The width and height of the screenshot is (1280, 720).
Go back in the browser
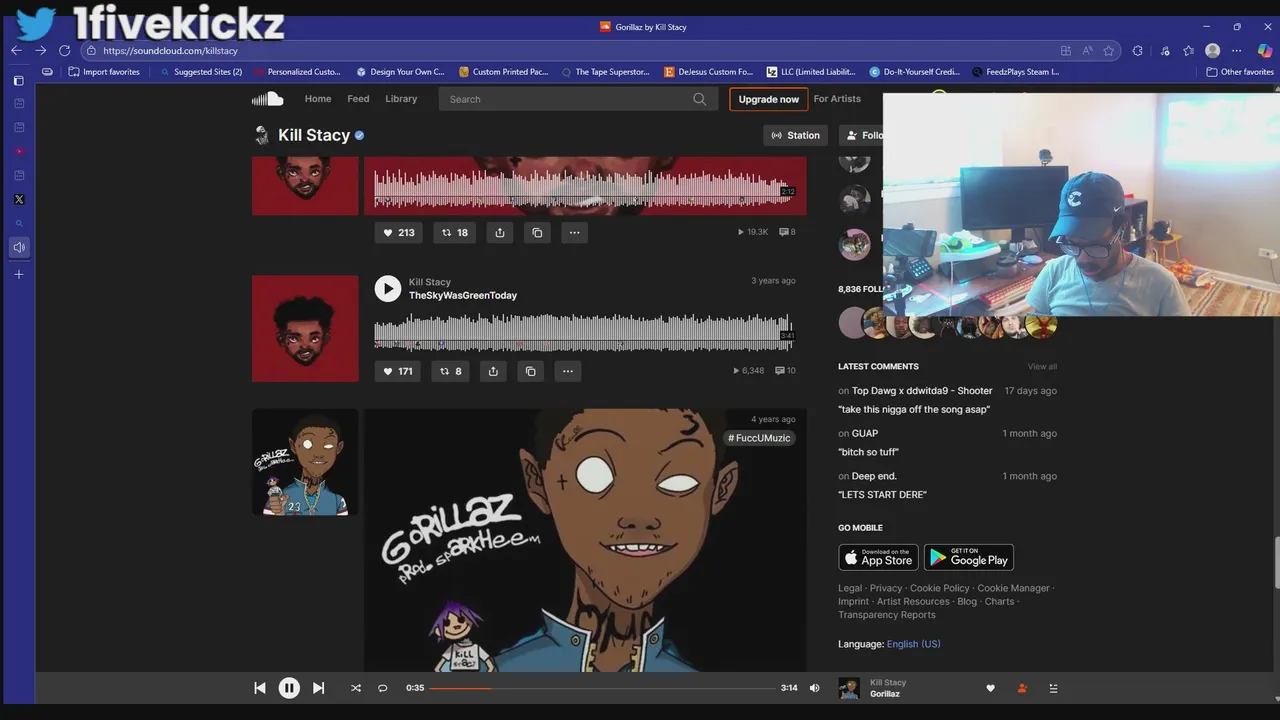(16, 50)
